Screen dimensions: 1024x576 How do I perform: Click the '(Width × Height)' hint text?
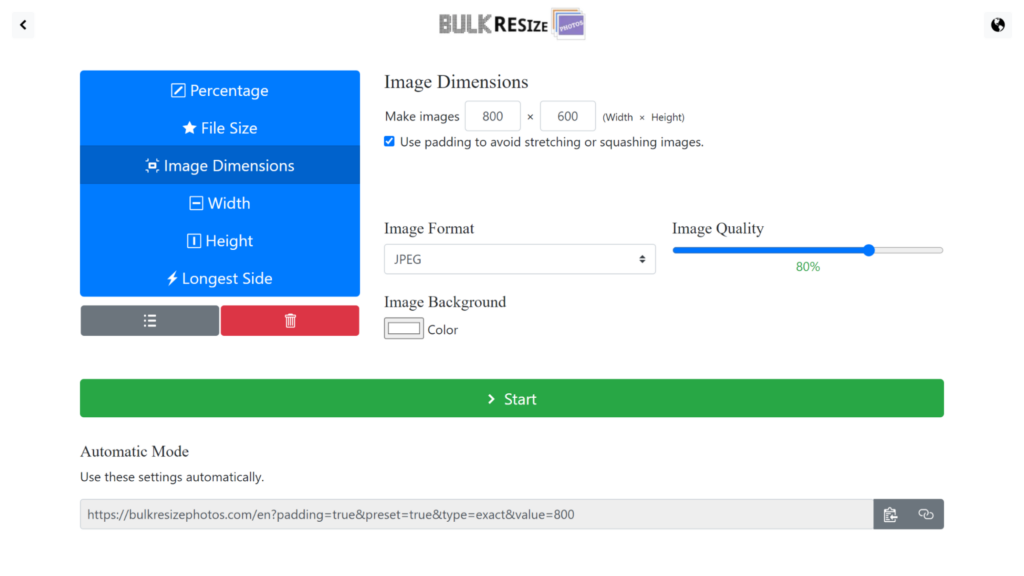[x=643, y=118]
